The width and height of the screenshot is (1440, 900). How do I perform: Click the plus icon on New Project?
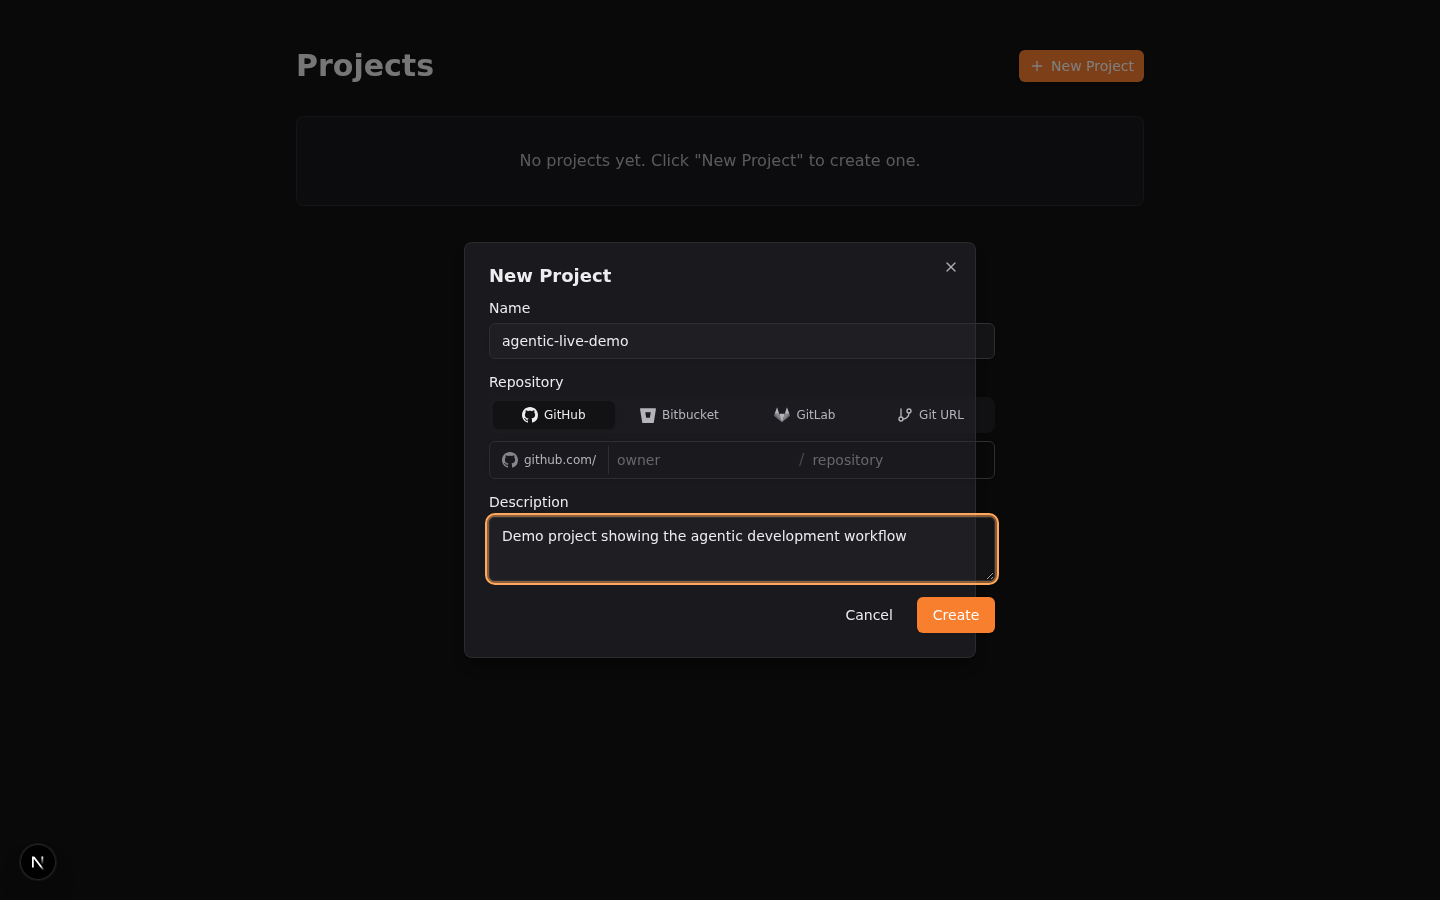[x=1037, y=66]
